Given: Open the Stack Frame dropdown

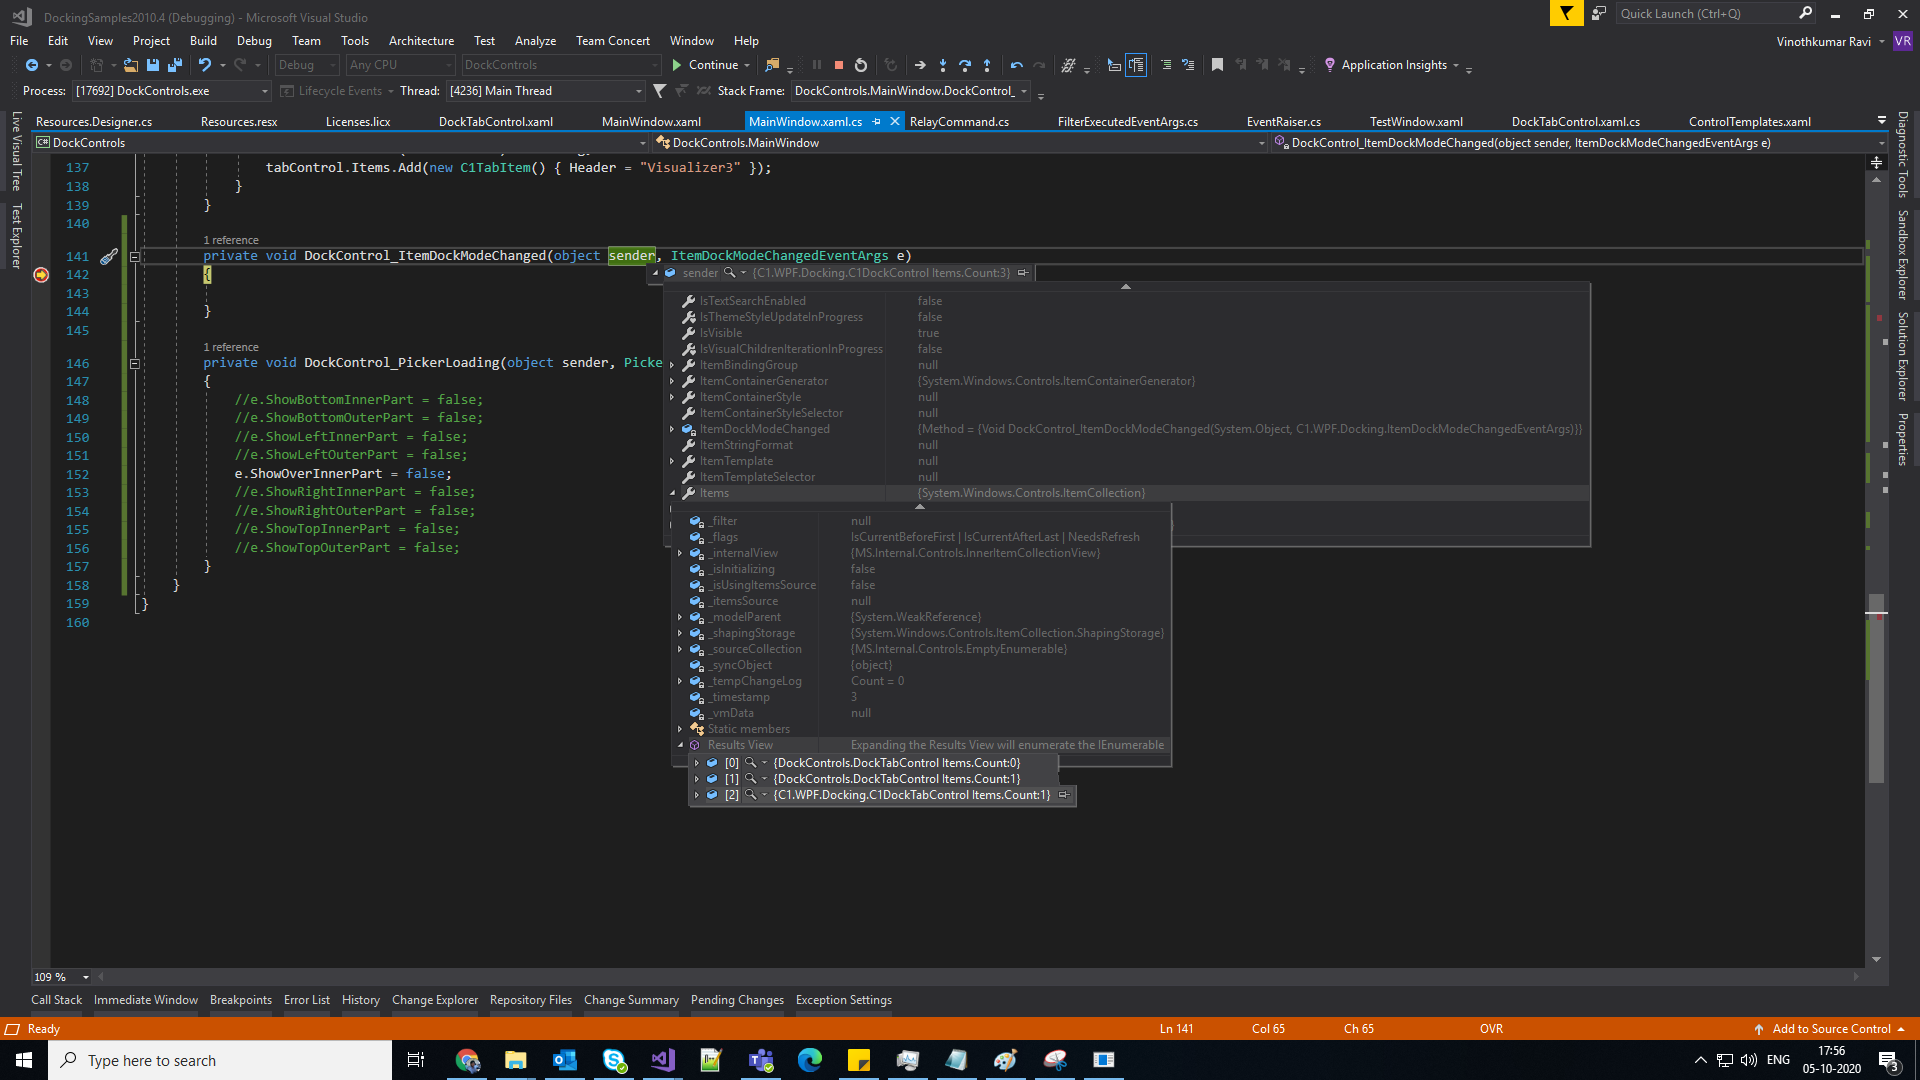Looking at the screenshot, I should pos(911,91).
